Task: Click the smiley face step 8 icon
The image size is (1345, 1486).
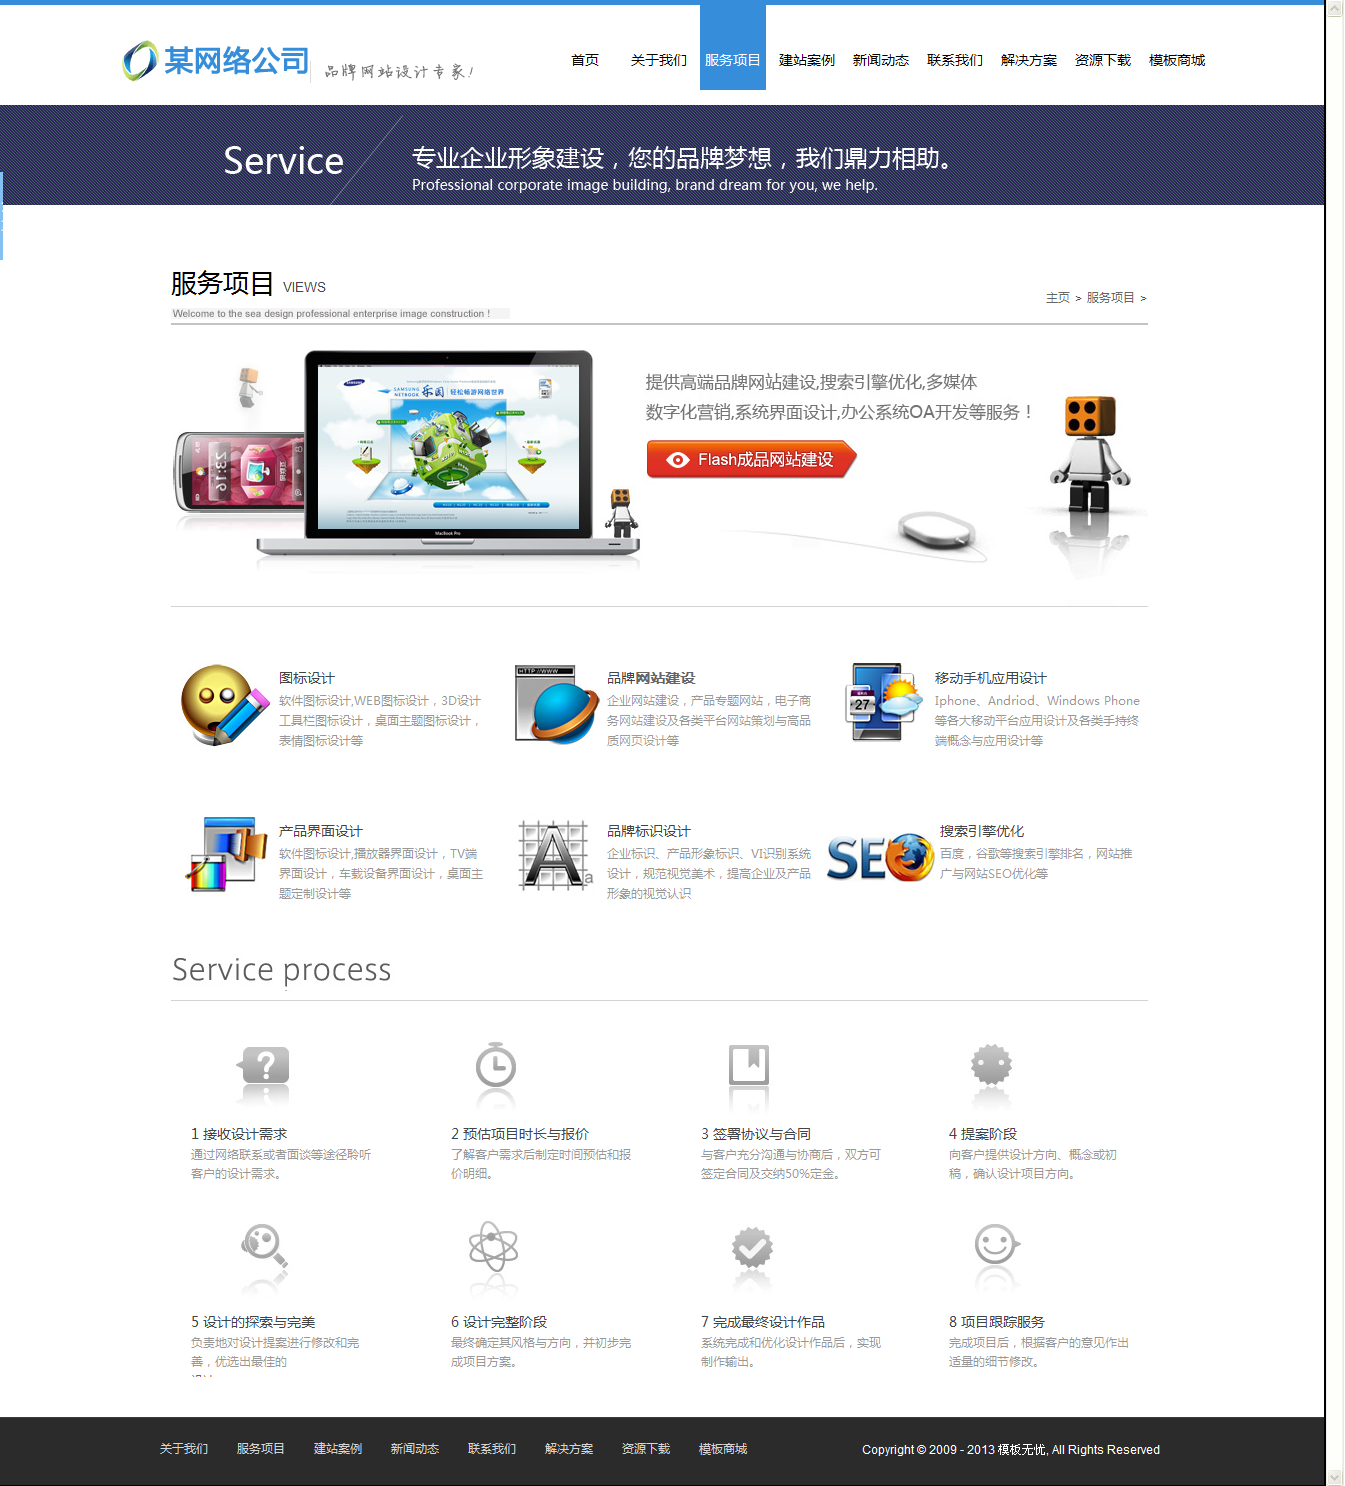Action: (x=996, y=1246)
